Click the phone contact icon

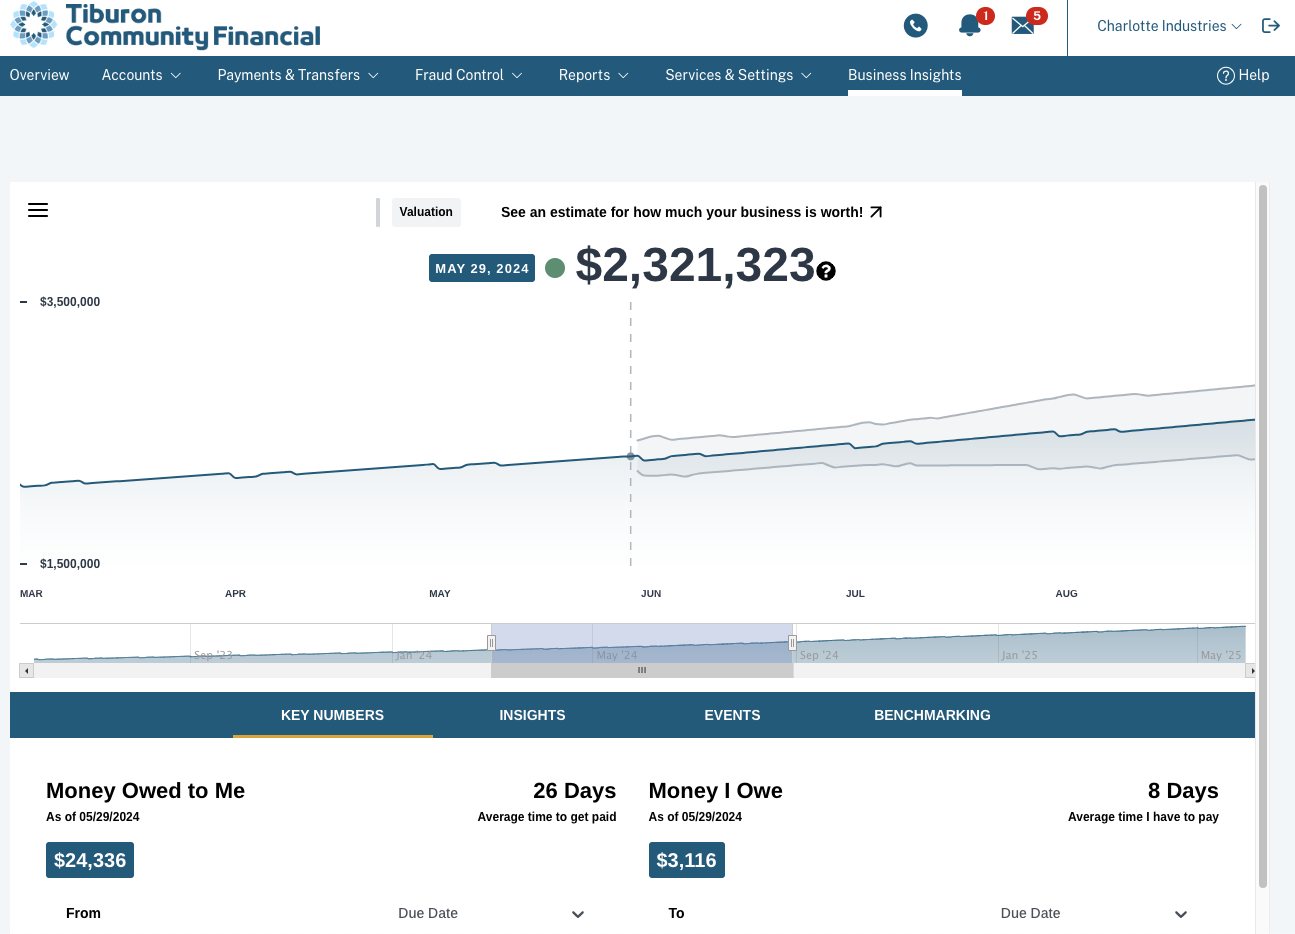point(915,25)
